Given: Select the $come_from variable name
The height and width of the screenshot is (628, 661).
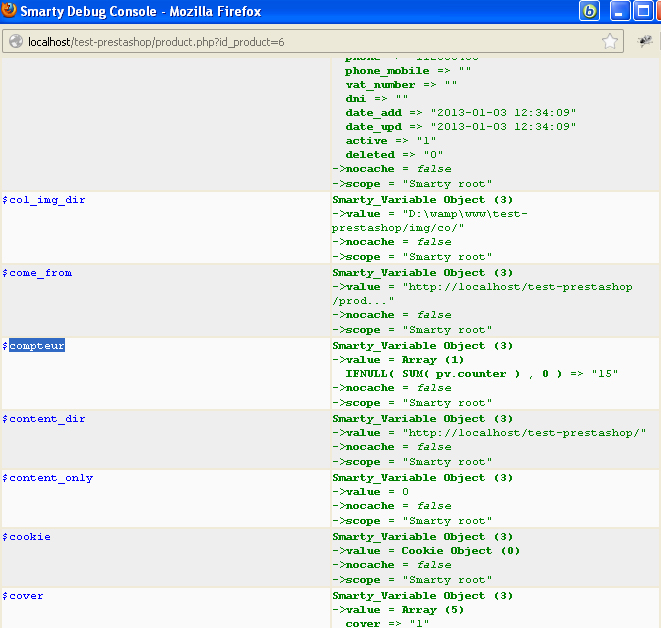Looking at the screenshot, I should (37, 273).
